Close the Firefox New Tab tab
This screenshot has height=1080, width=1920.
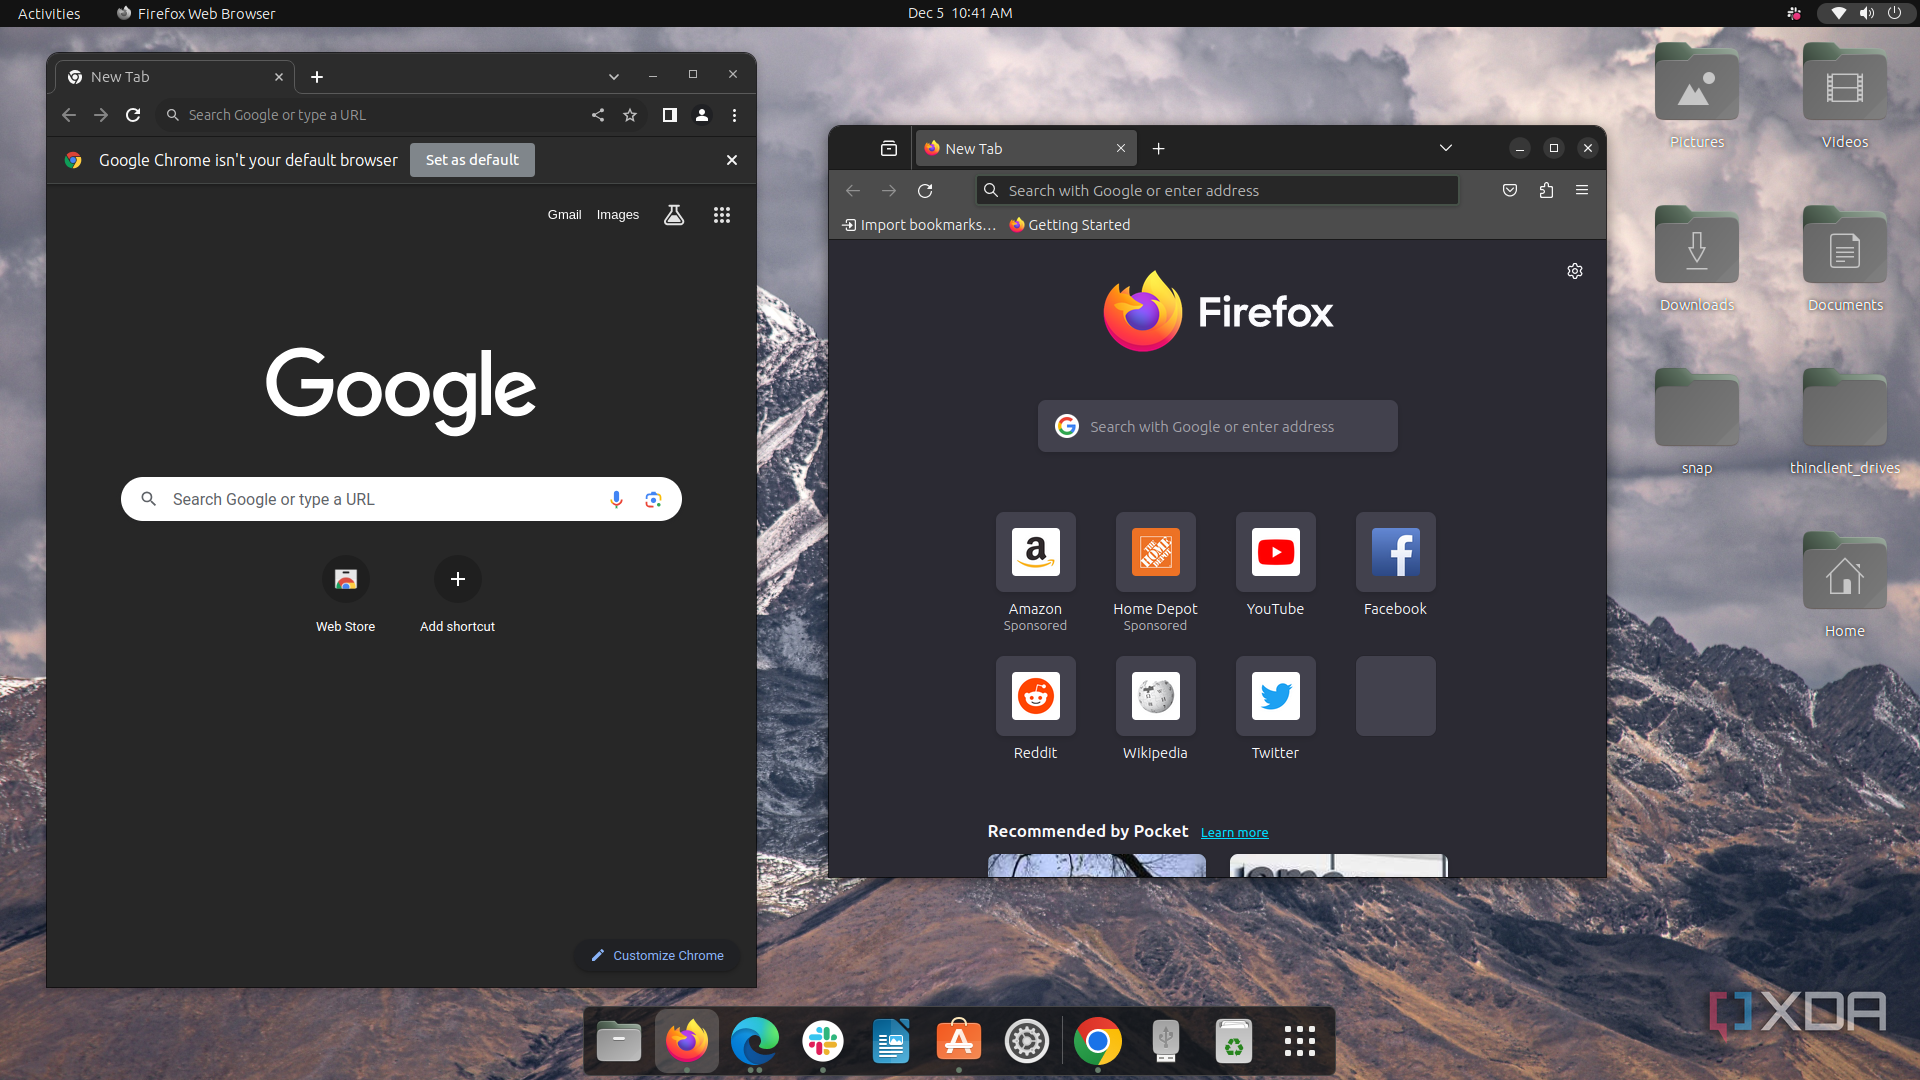pyautogui.click(x=1121, y=148)
